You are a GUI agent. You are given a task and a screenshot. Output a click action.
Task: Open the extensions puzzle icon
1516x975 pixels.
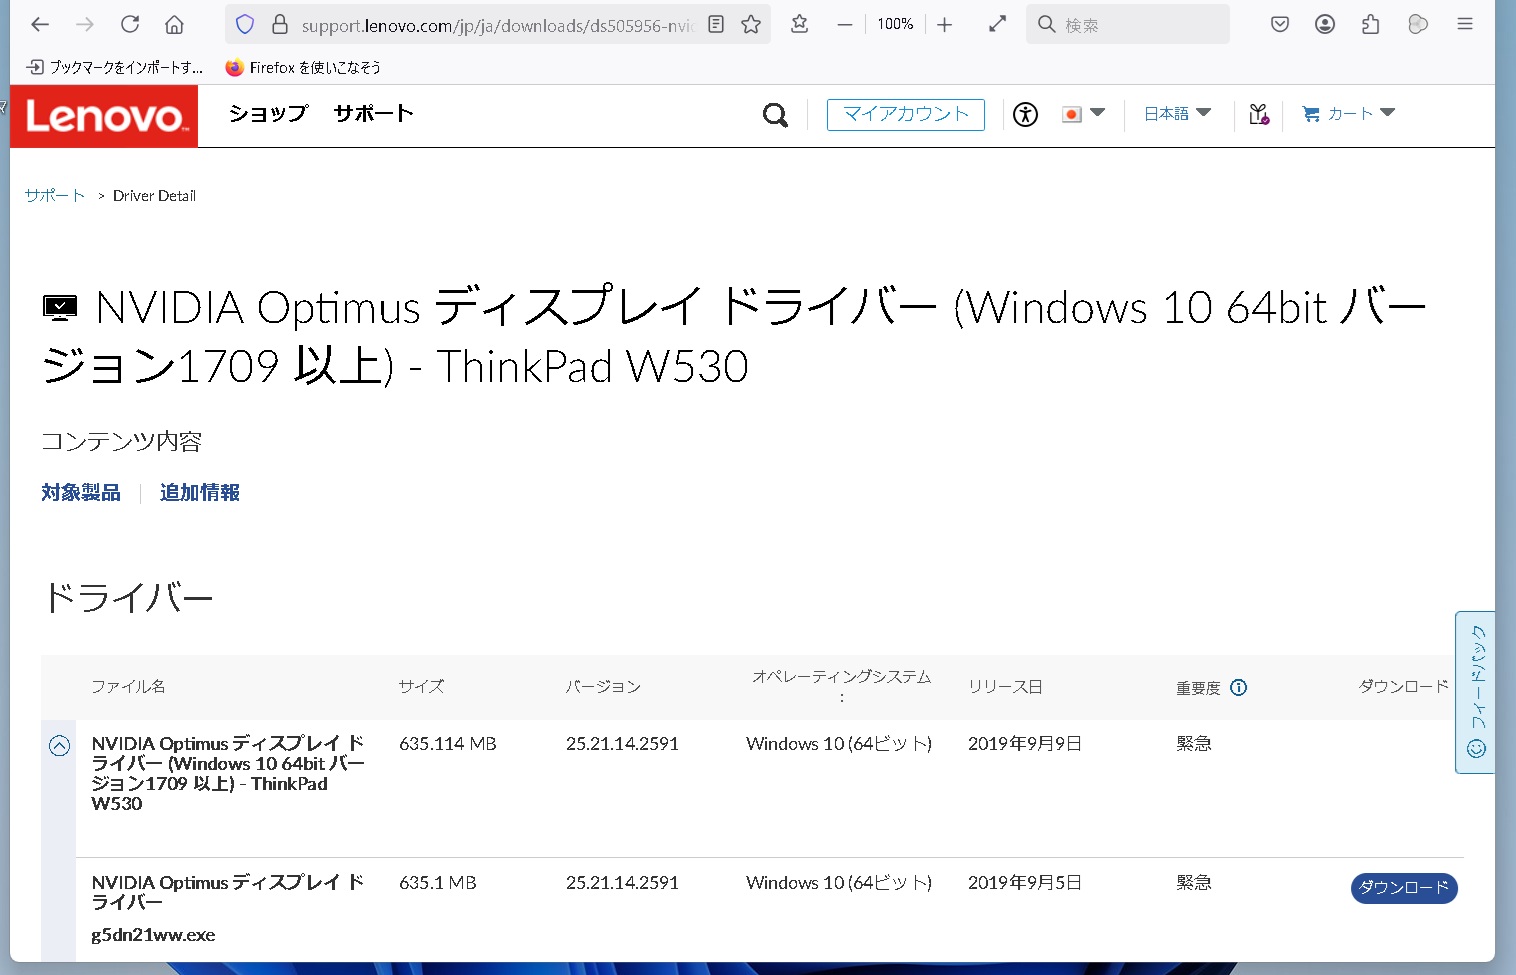coord(1371,24)
